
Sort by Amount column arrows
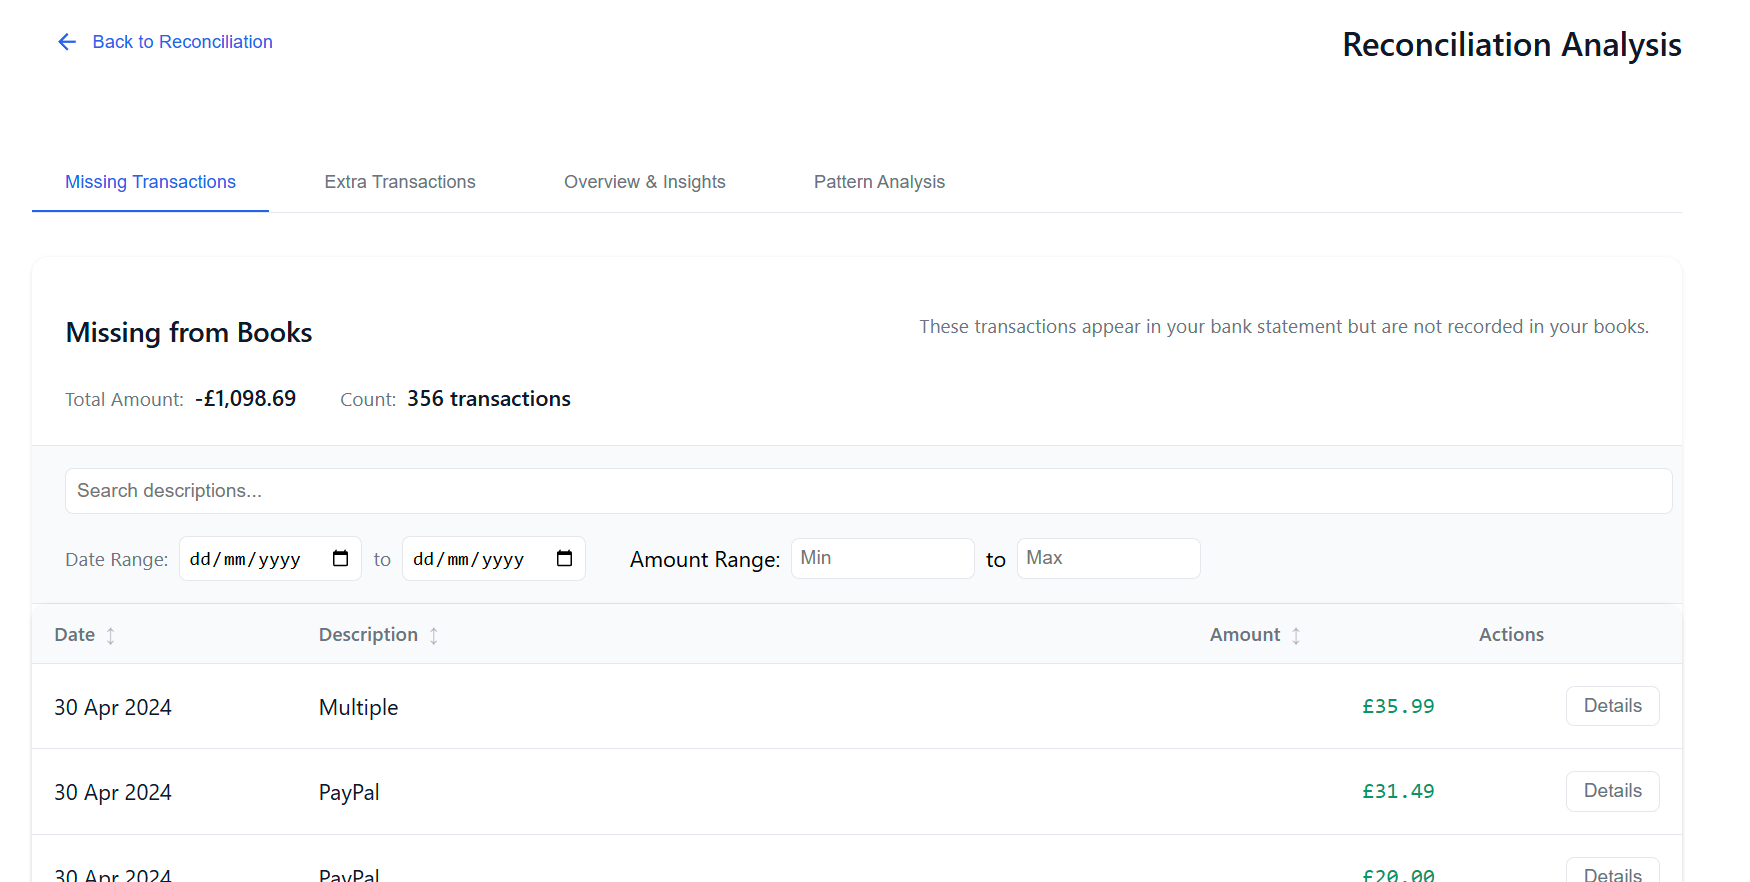coord(1296,636)
